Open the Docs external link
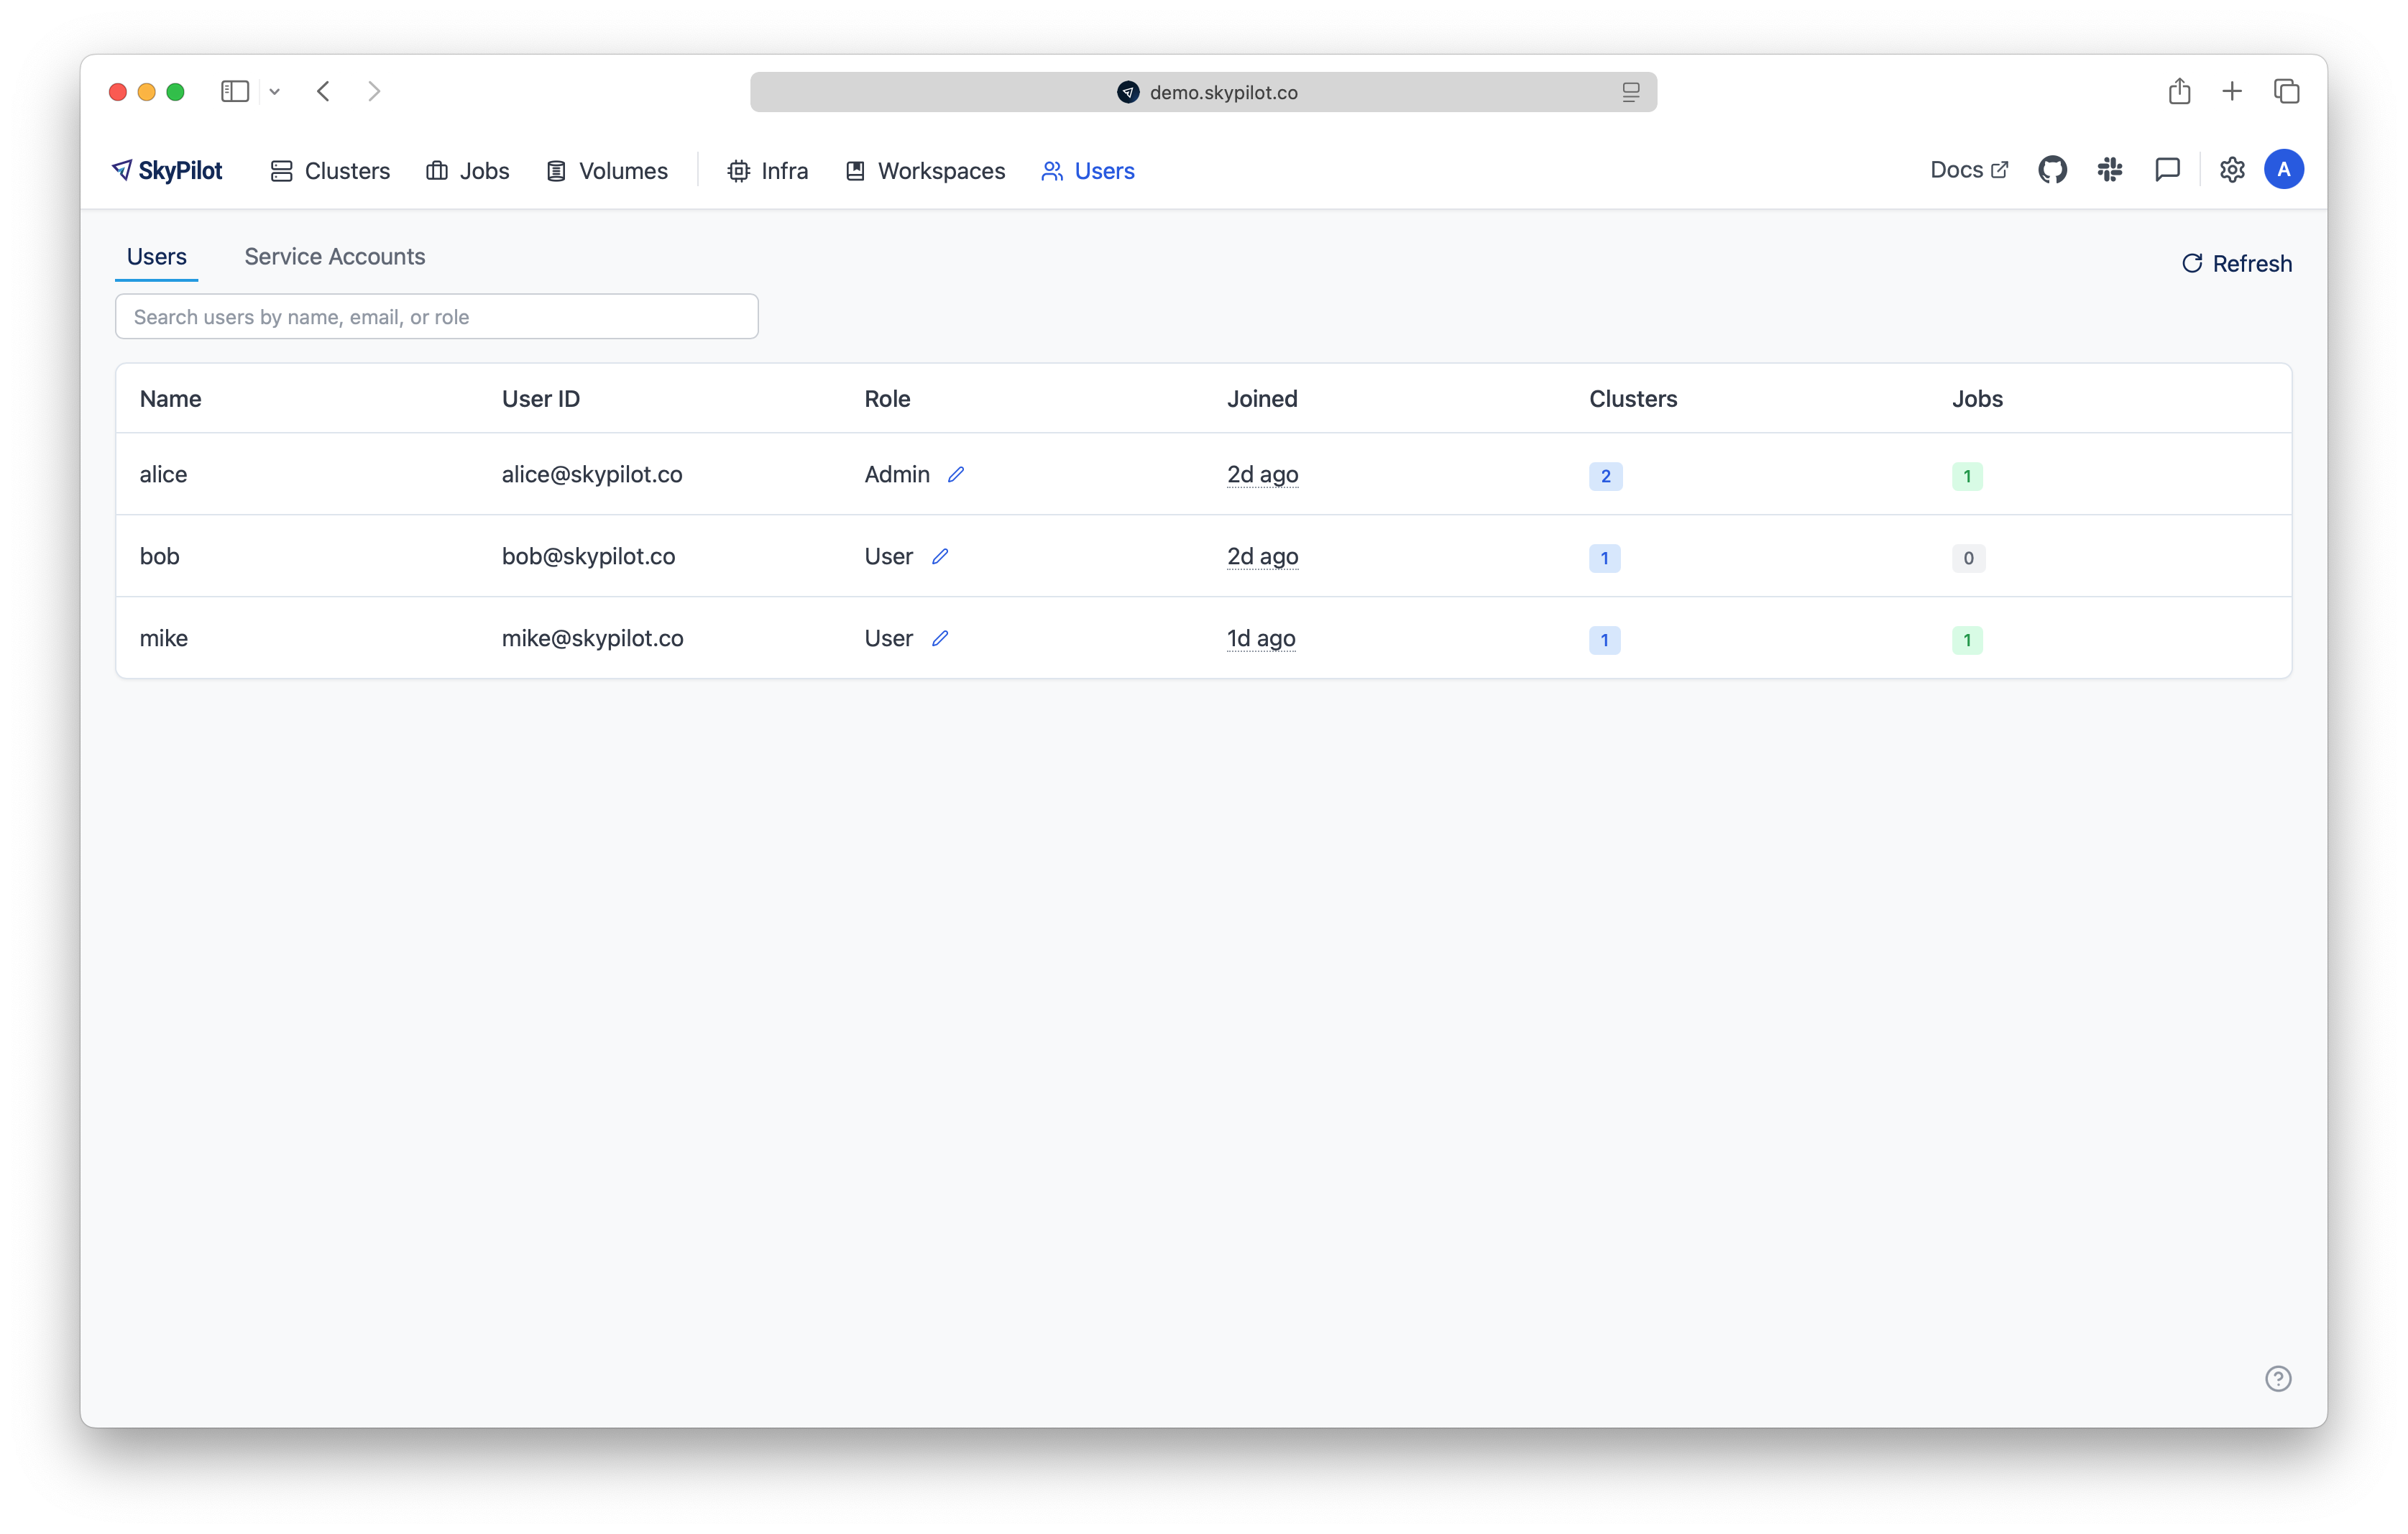The width and height of the screenshot is (2408, 1534). 1969,170
